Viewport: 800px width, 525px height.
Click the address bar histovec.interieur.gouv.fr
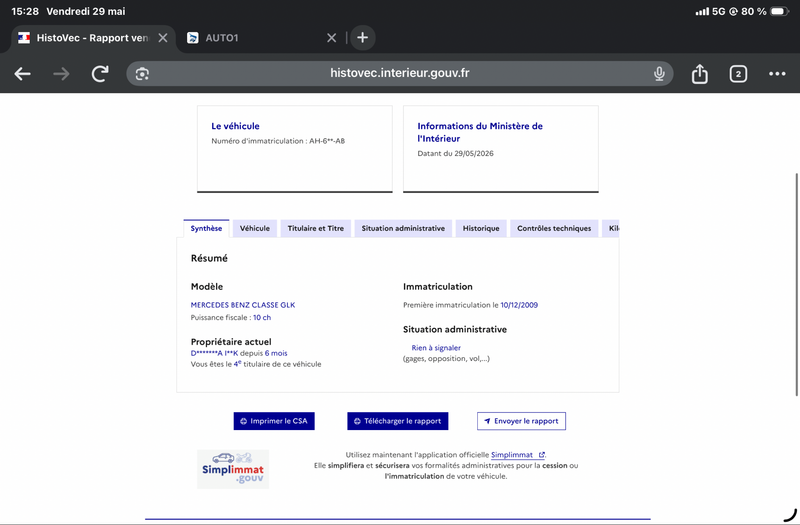pos(399,73)
